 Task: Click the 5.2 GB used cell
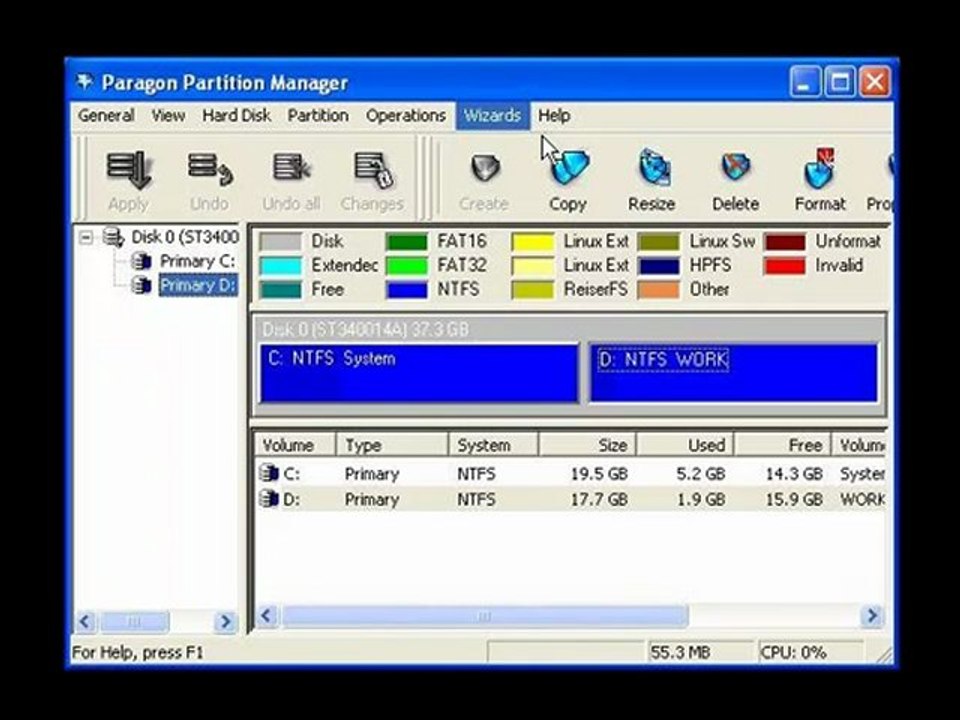coord(701,474)
